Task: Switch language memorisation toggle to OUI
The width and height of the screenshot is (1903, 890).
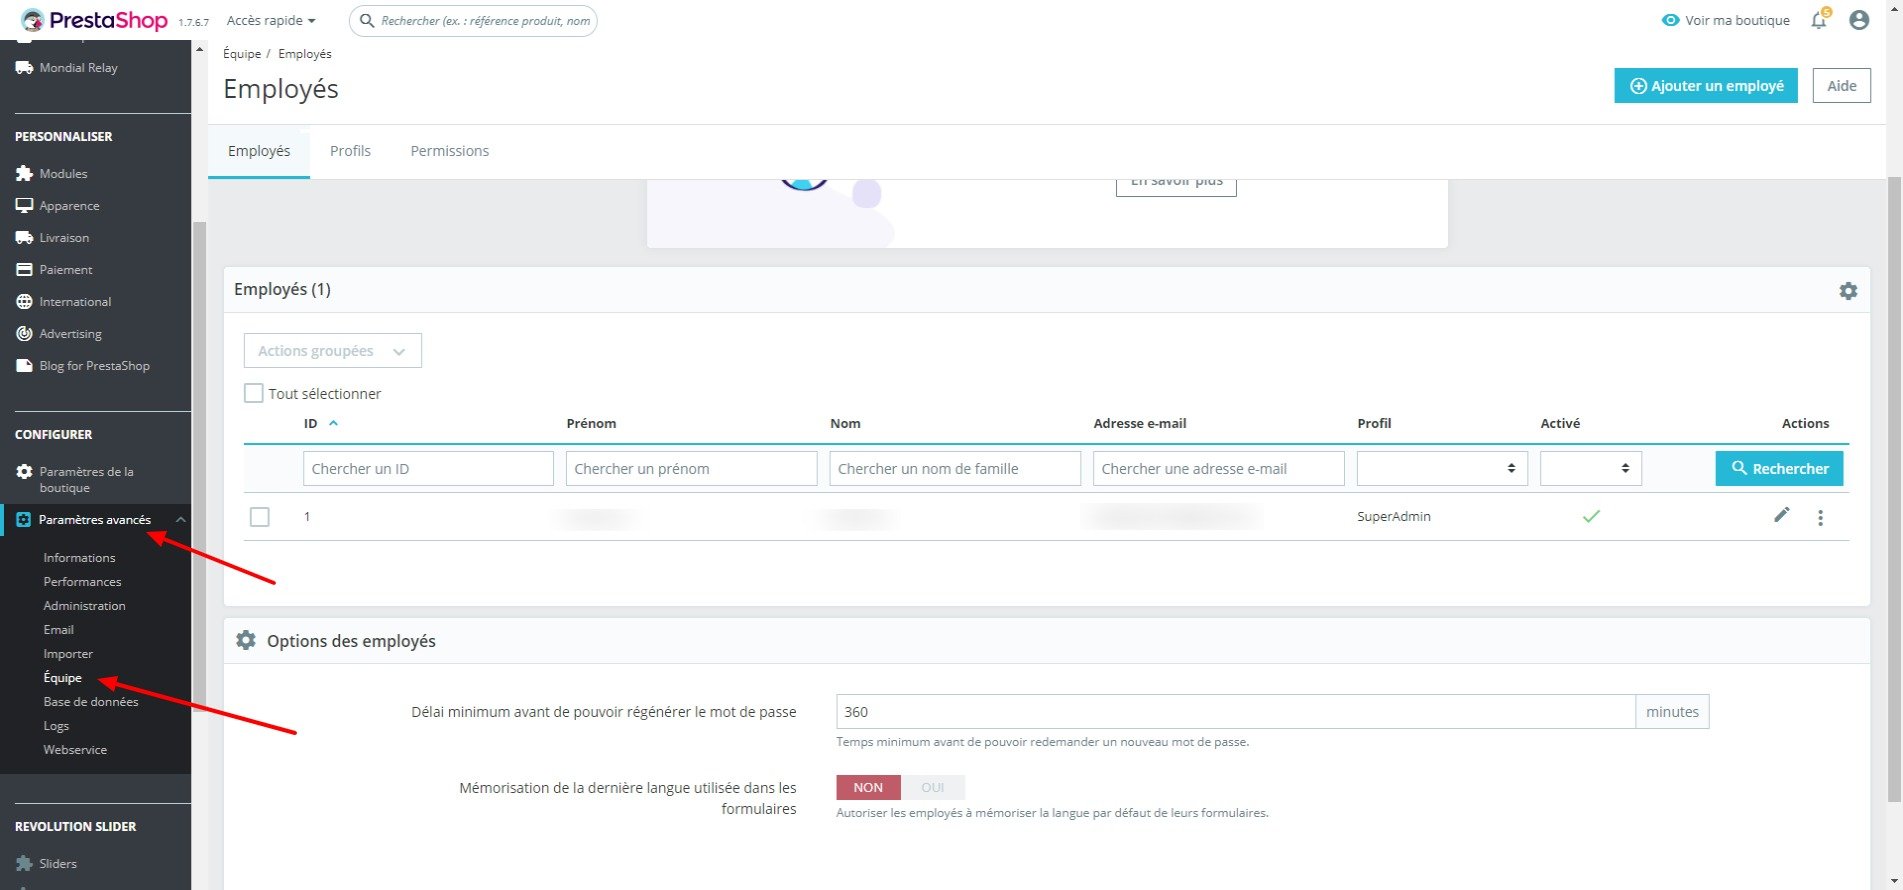Action: click(933, 787)
